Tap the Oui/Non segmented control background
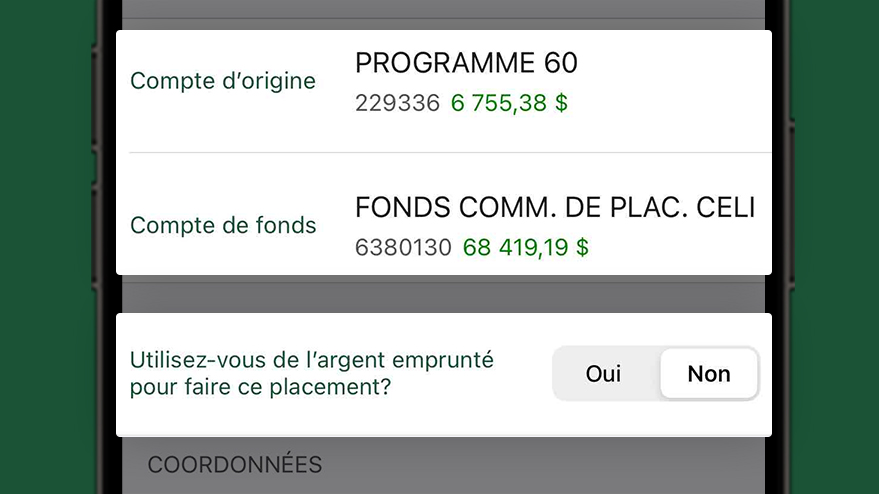This screenshot has height=494, width=879. (656, 373)
